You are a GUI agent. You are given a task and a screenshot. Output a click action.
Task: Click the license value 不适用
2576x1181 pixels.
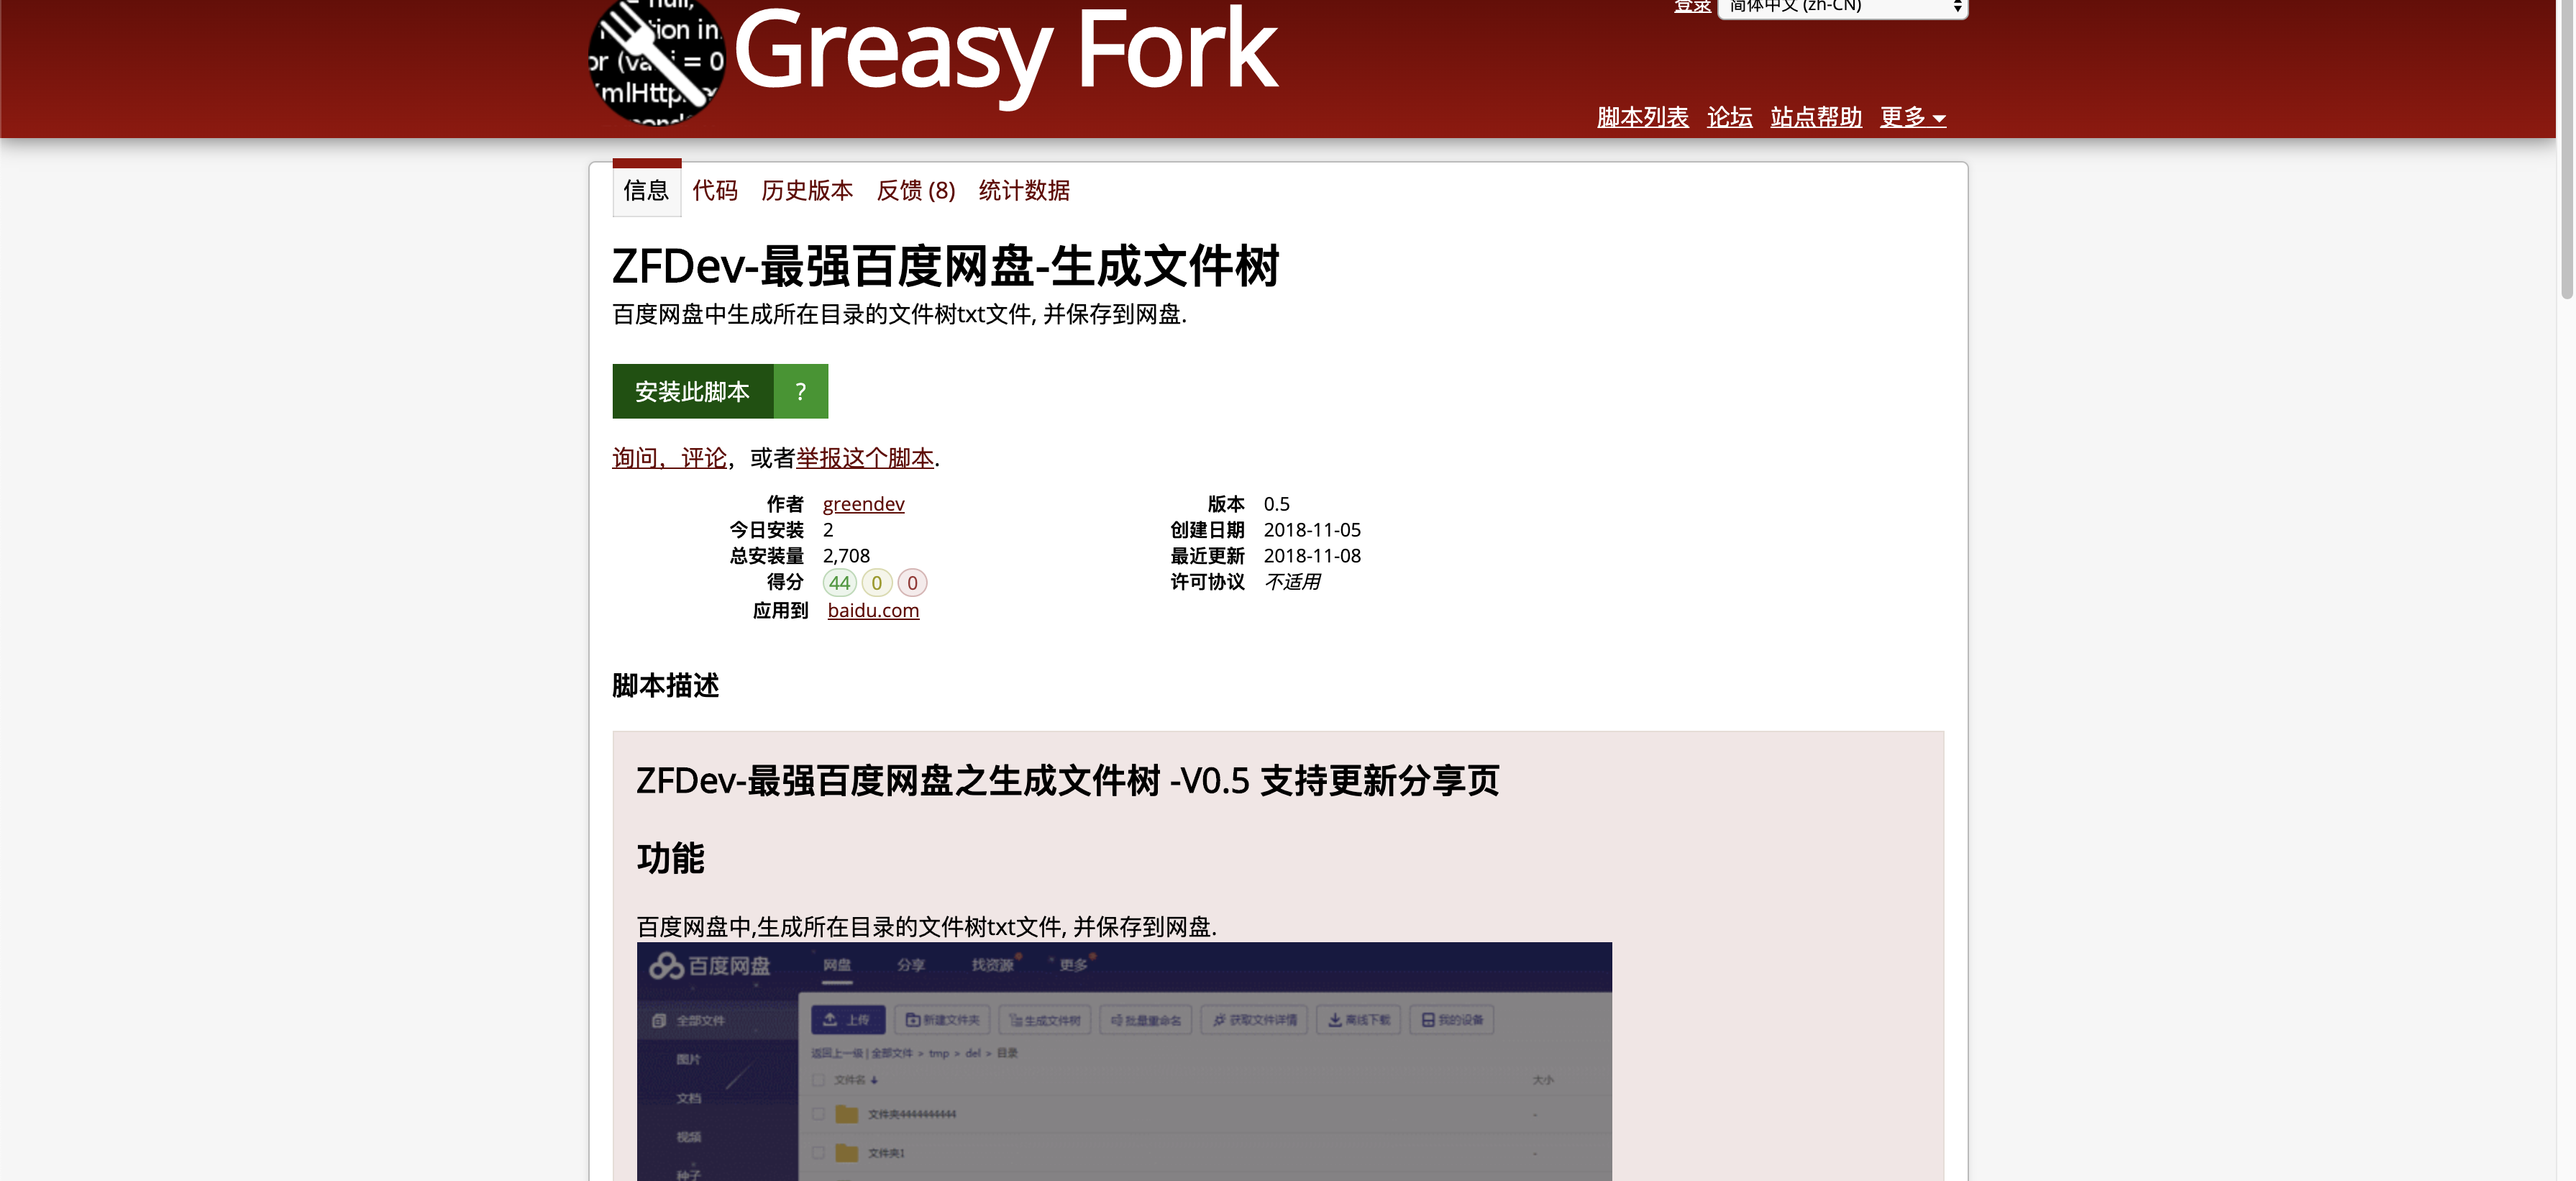(x=1292, y=582)
